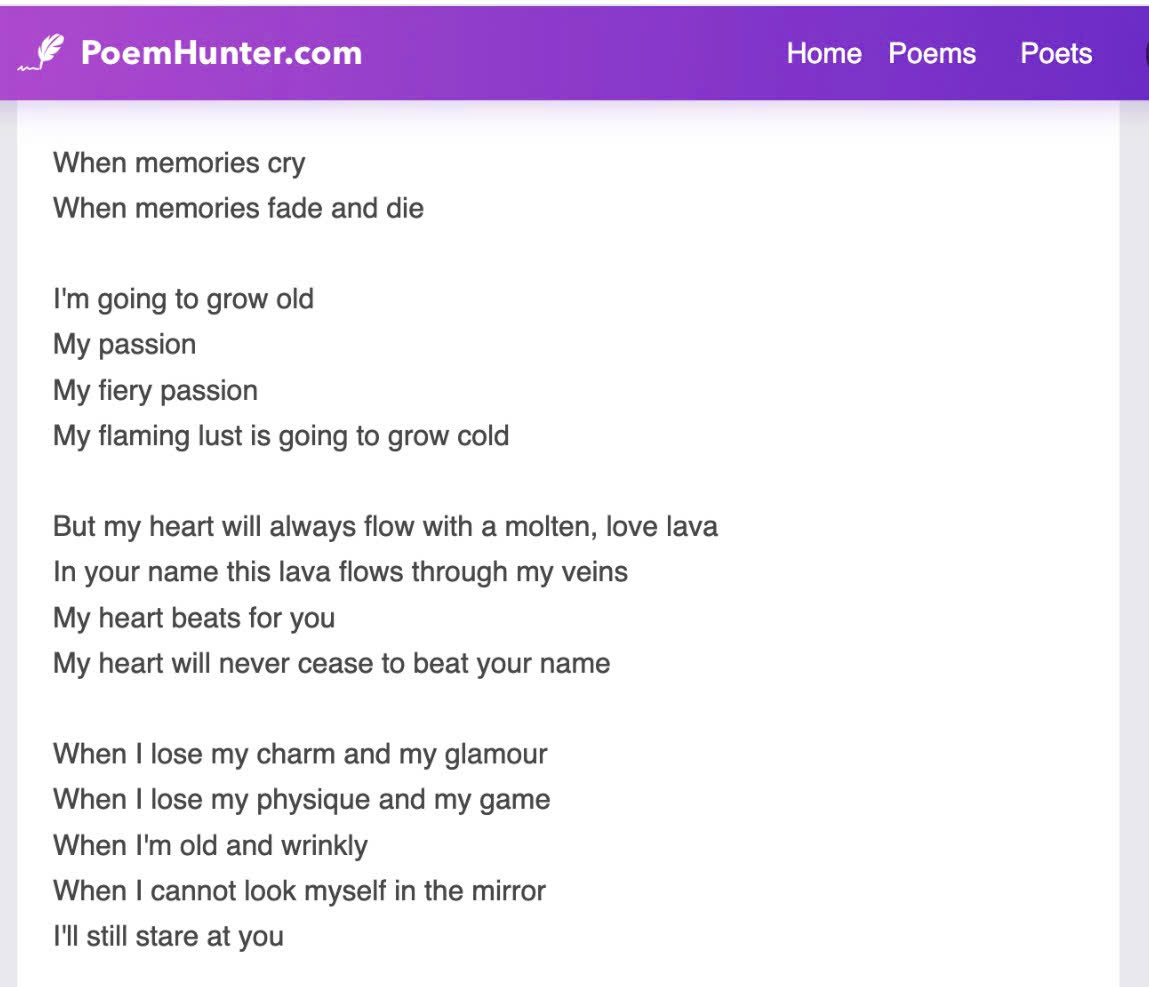Screen dimensions: 1149x987
Task: Click the line 'My heart beats for you'
Action: coord(194,618)
